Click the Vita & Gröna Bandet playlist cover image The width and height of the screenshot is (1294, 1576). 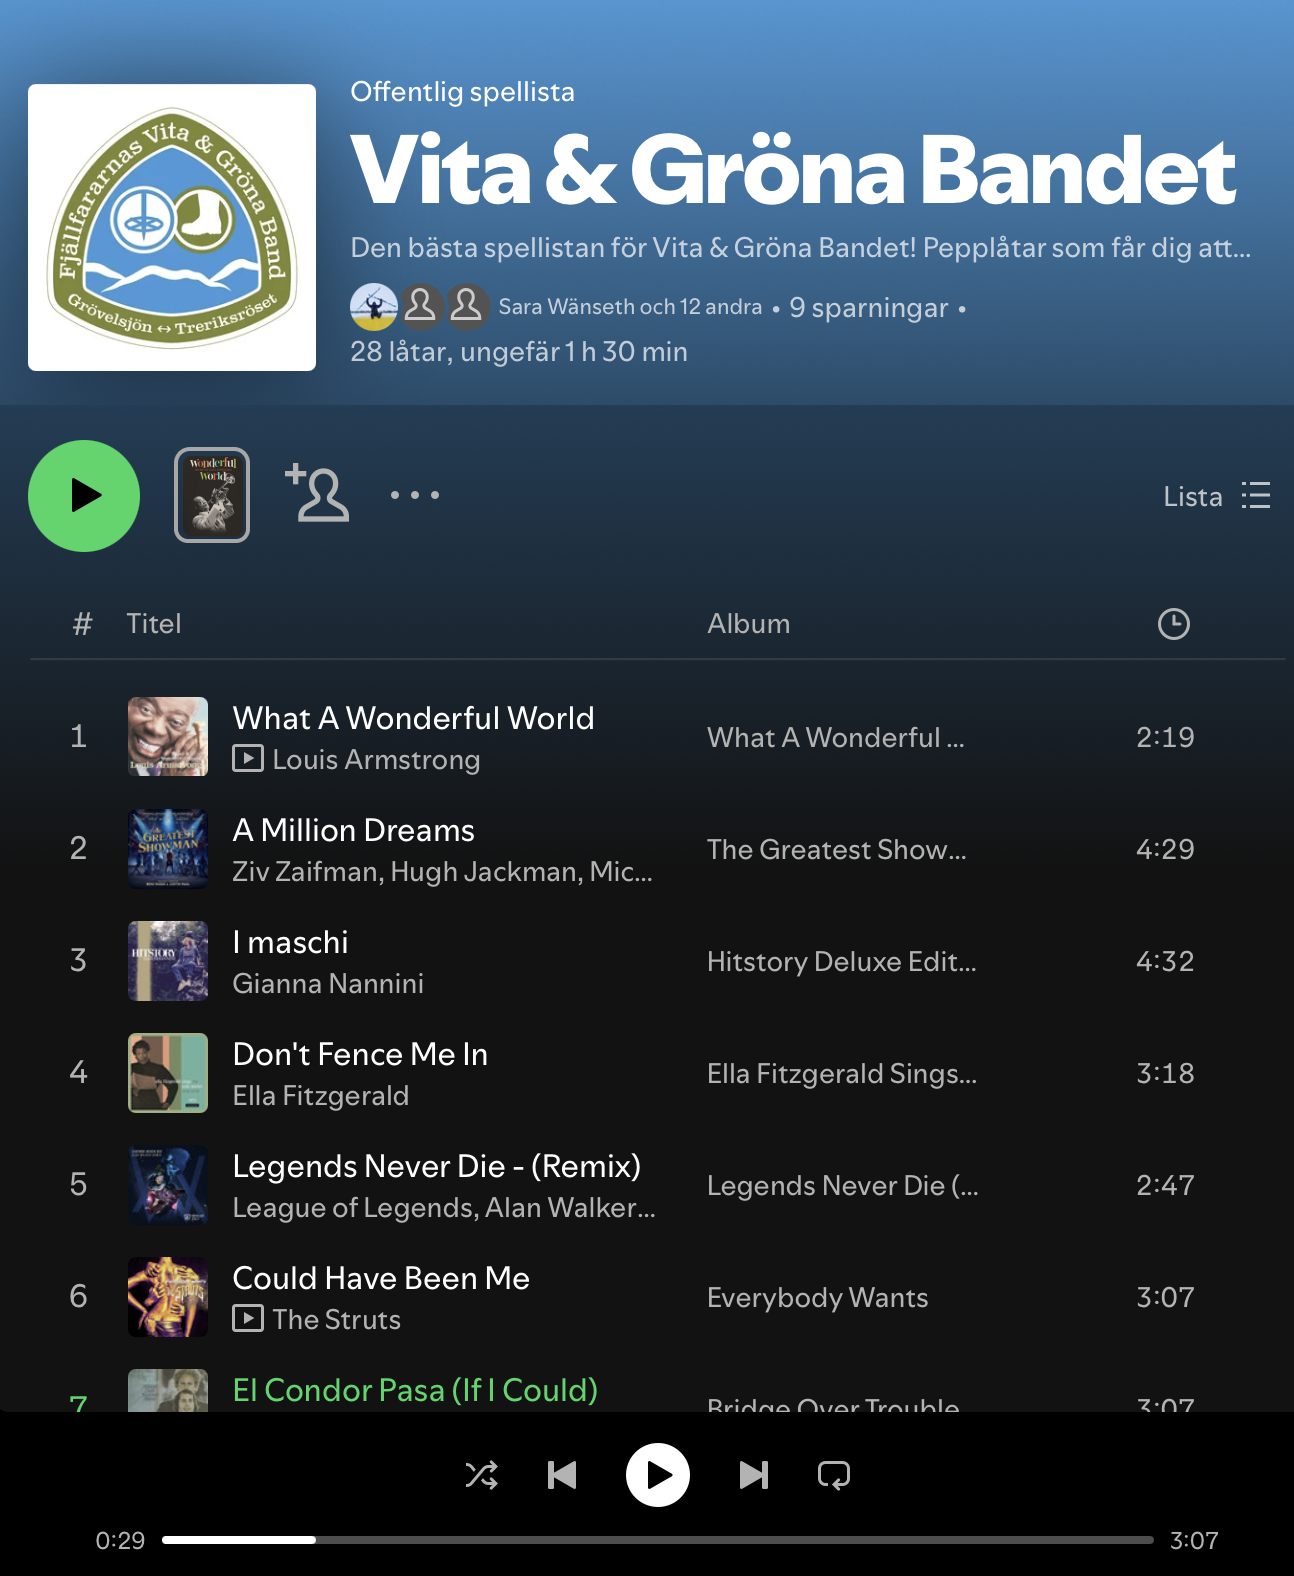pyautogui.click(x=172, y=228)
